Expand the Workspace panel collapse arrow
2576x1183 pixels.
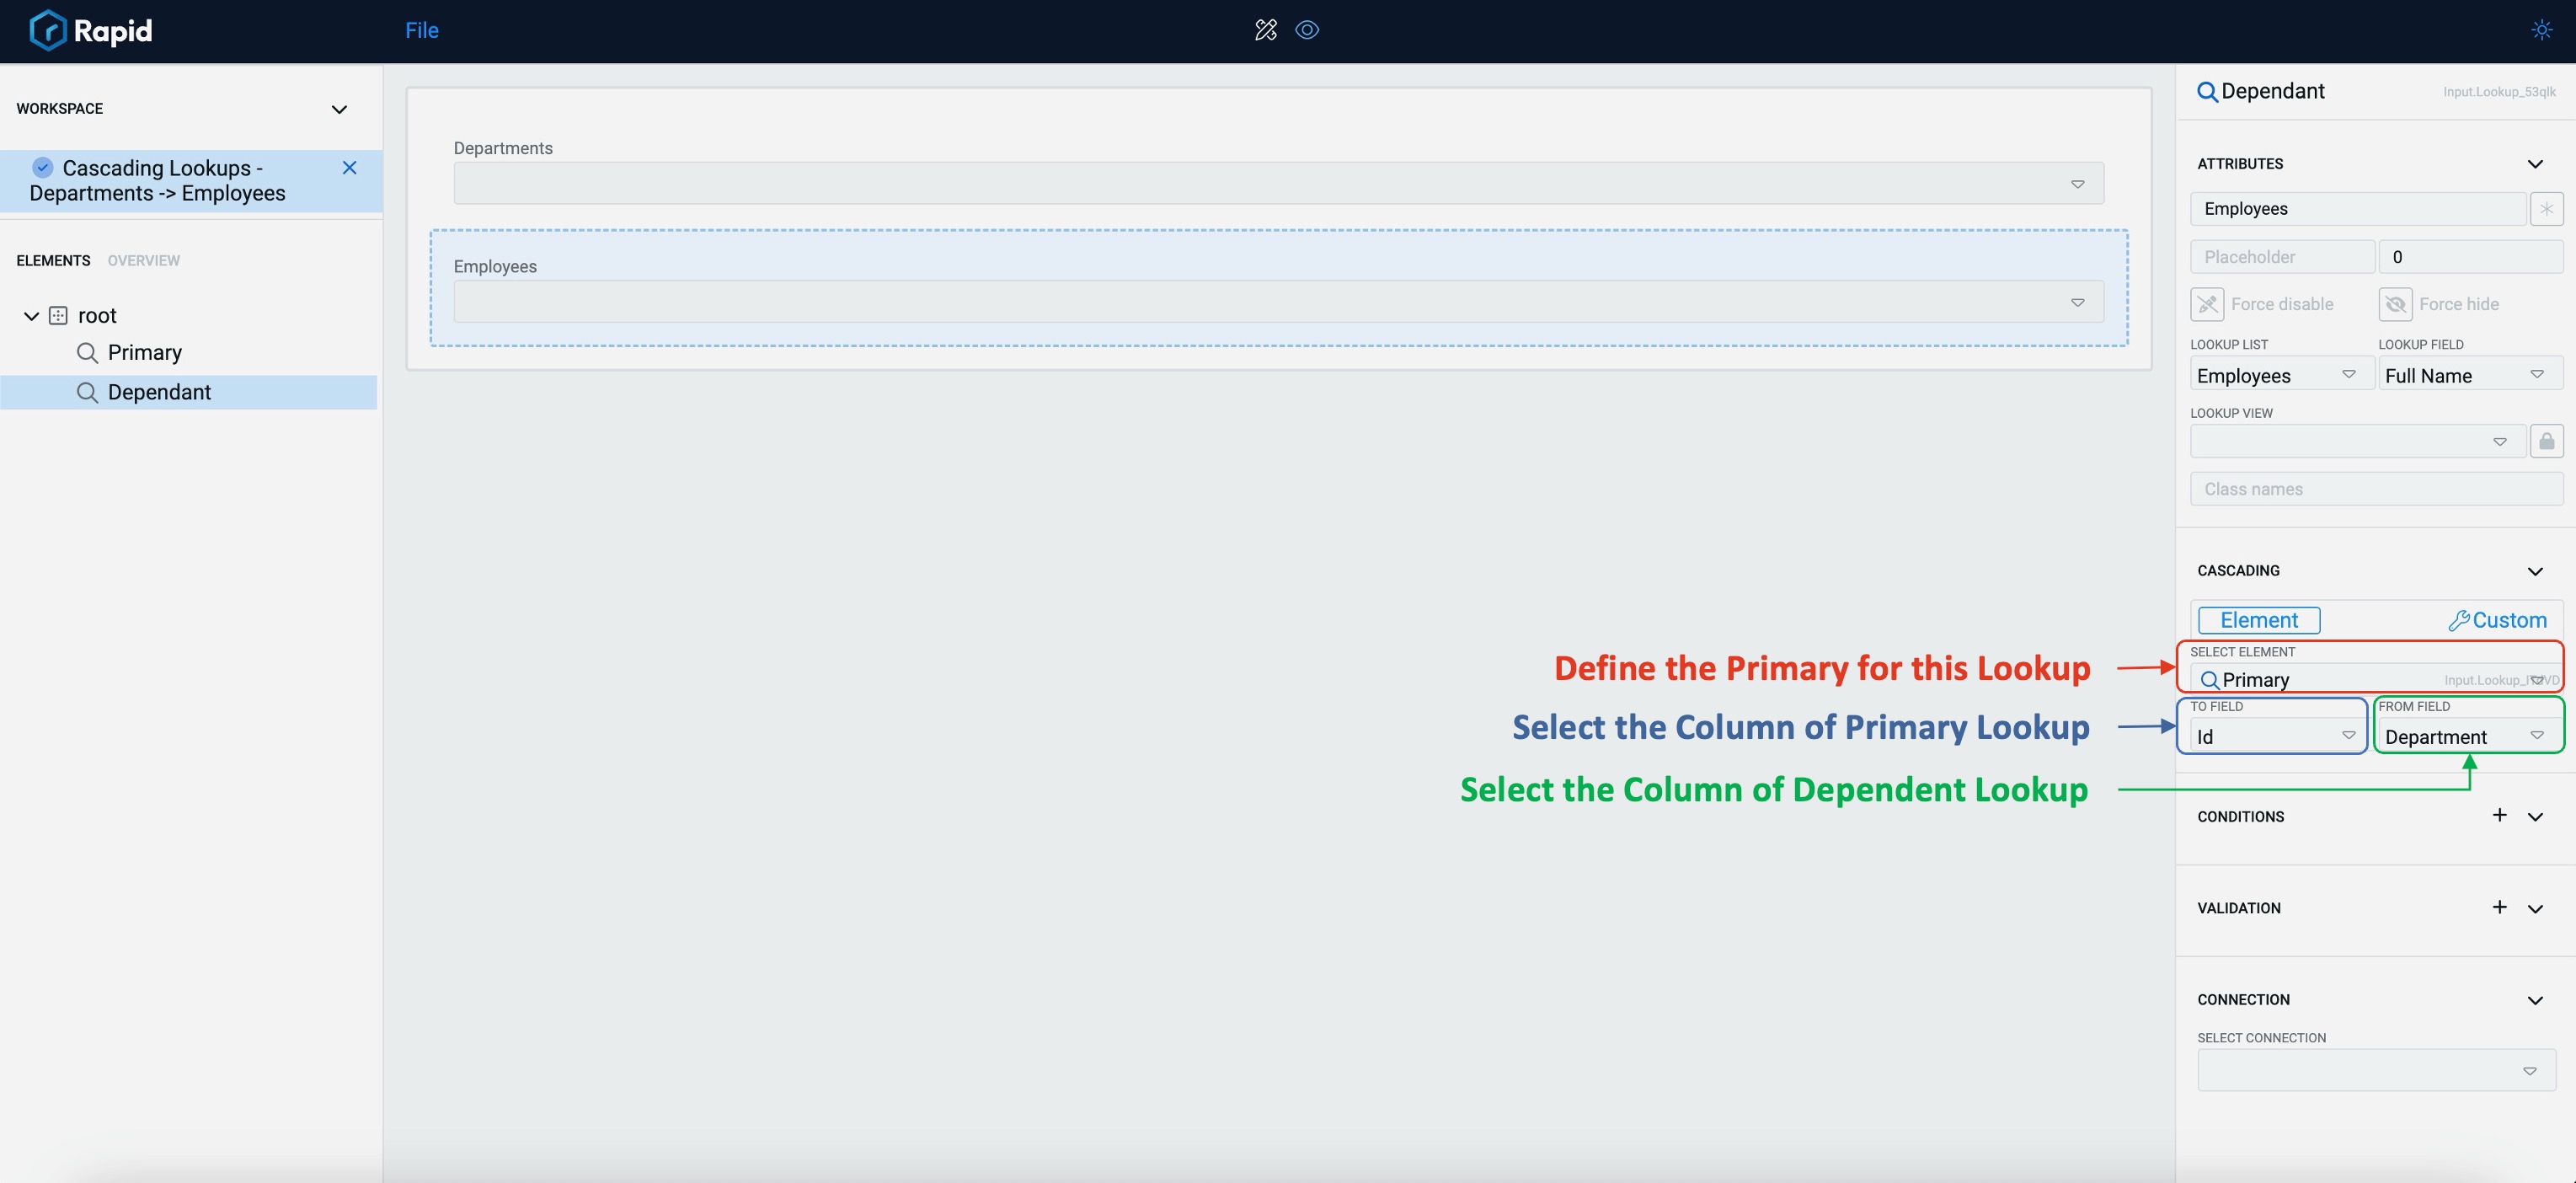coord(340,107)
